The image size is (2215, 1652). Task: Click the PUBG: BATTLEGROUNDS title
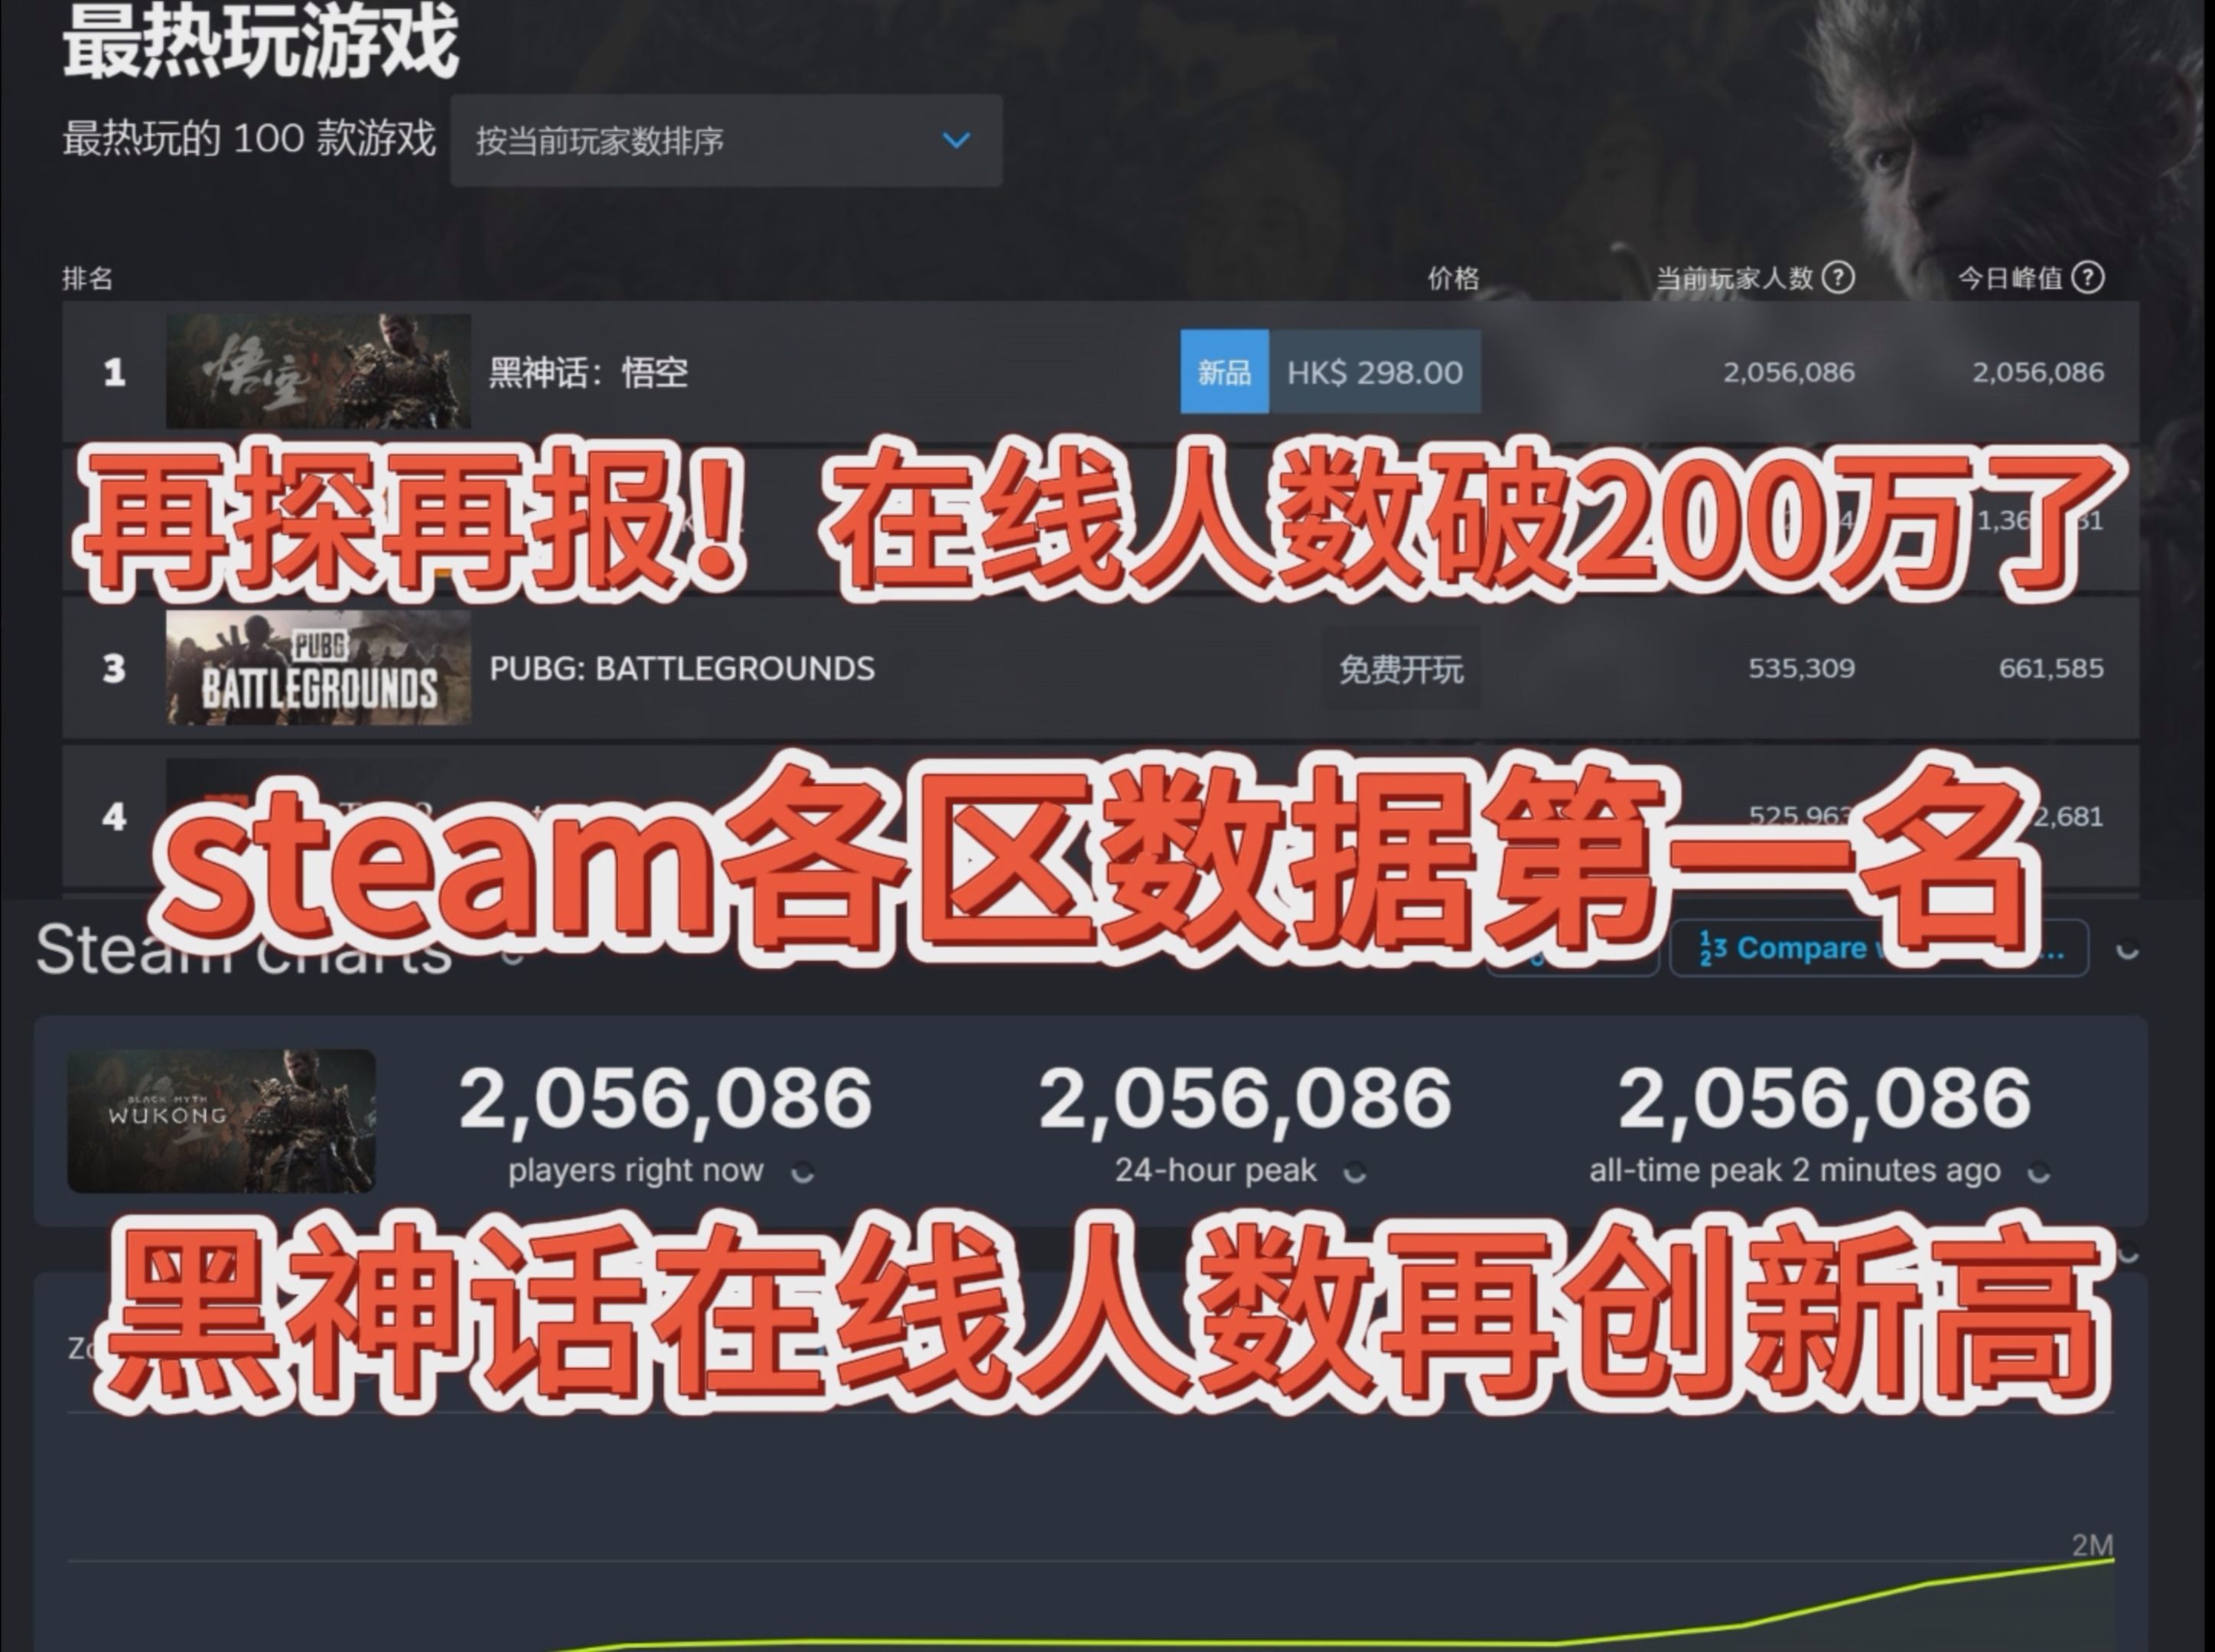682,668
